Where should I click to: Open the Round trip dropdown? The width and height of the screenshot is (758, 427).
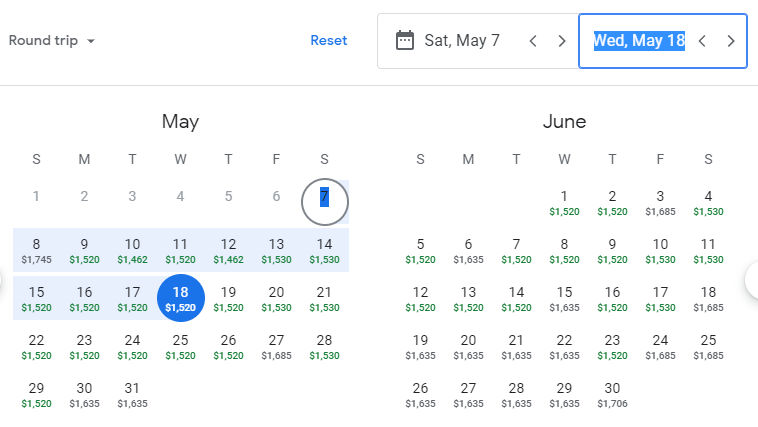pos(51,41)
